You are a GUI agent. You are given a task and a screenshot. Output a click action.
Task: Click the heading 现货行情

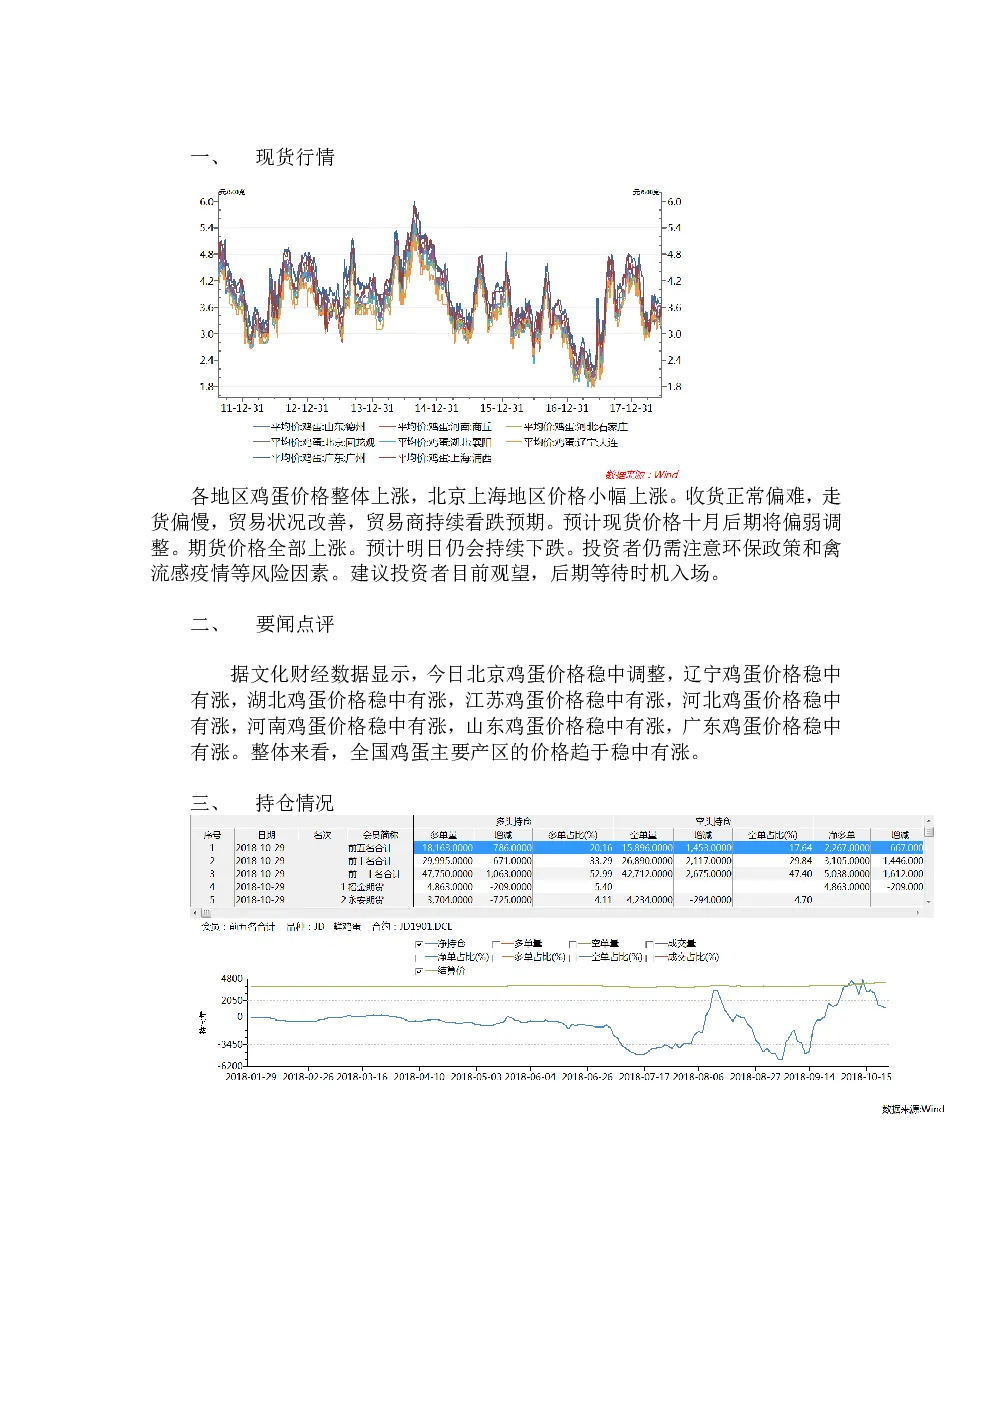pos(295,157)
